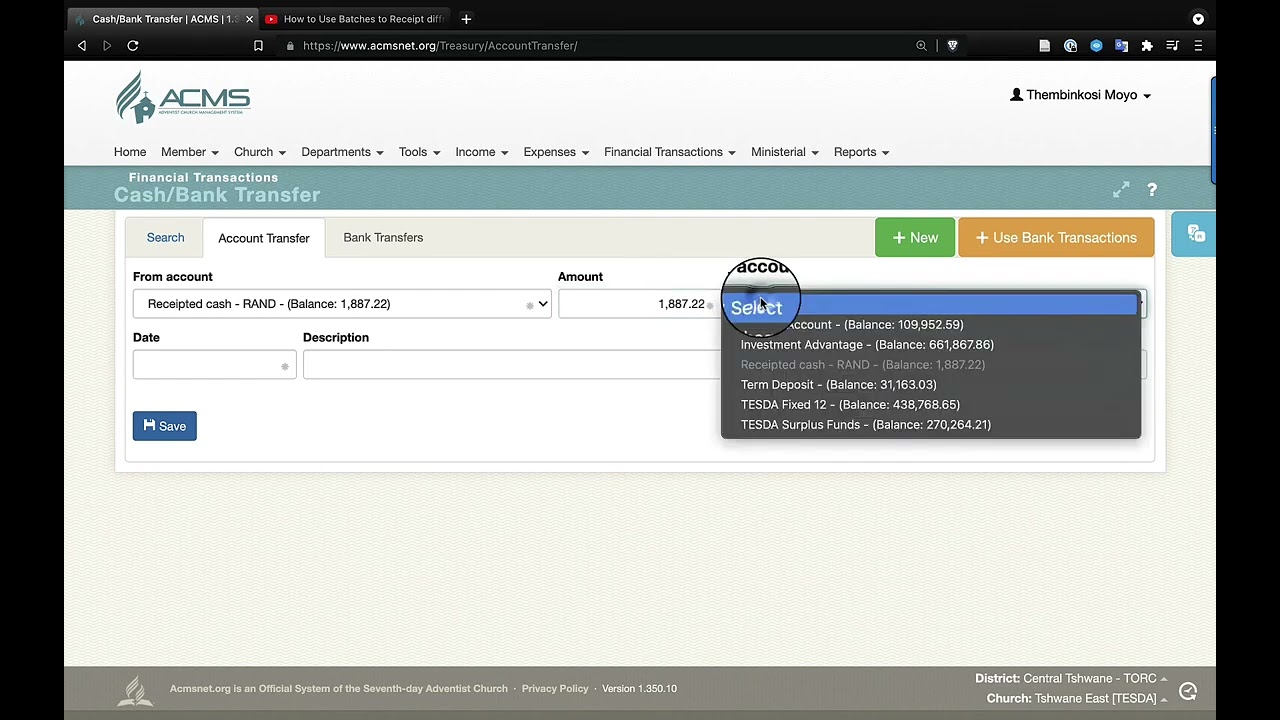Click the blue hexagon eye extension
Screen dimensions: 1280x720
[x=1096, y=46]
